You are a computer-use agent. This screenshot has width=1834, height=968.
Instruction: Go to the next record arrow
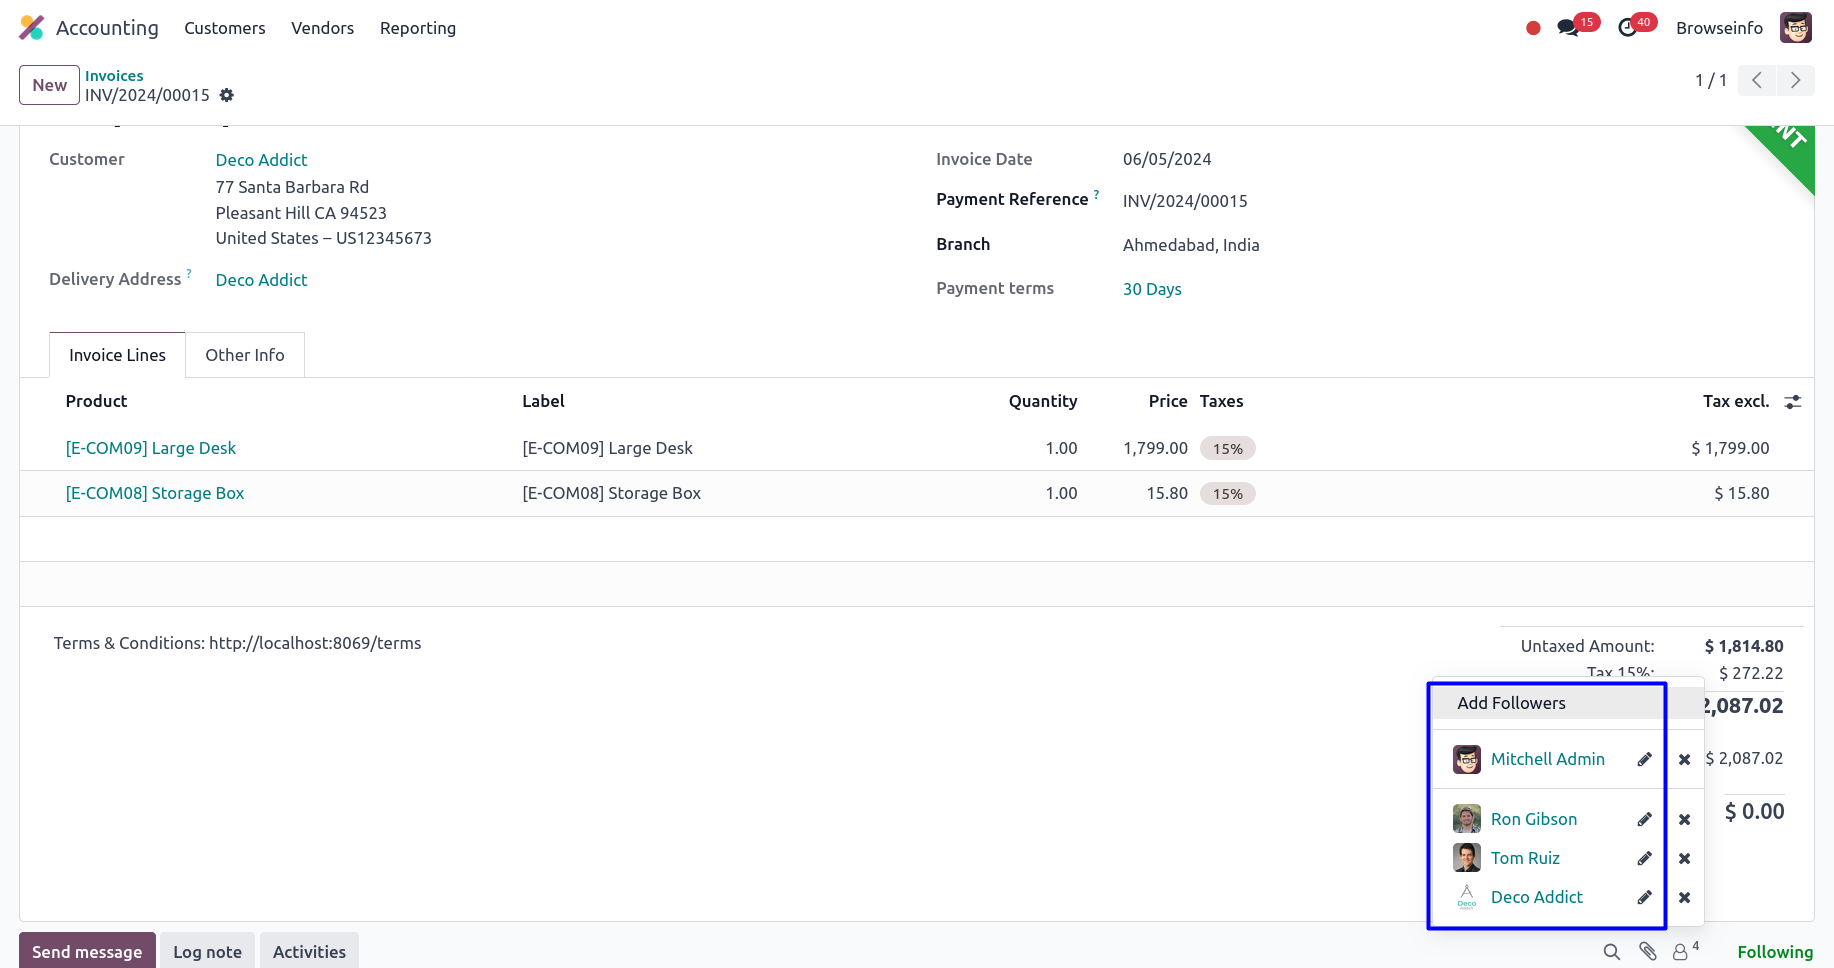1795,80
